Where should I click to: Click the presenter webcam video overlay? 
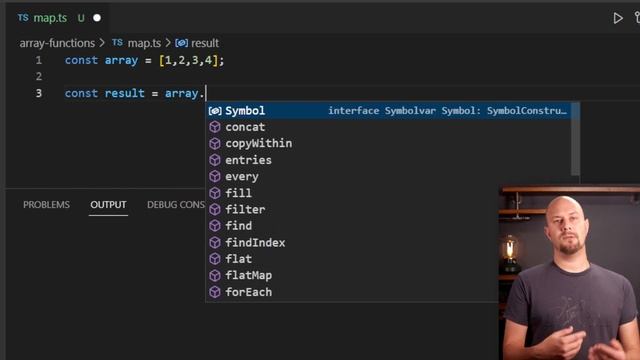[x=569, y=273]
